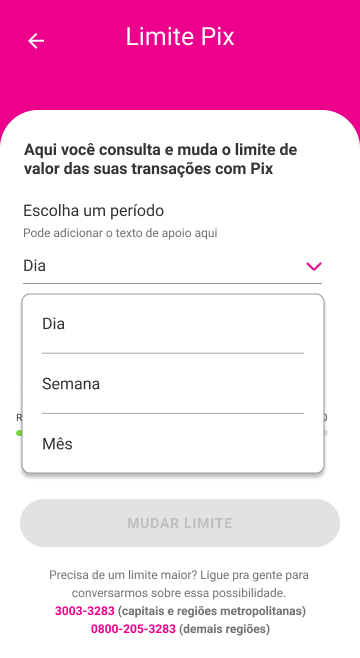The image size is (360, 658).
Task: Choose Dia from the period list
Action: [173, 324]
